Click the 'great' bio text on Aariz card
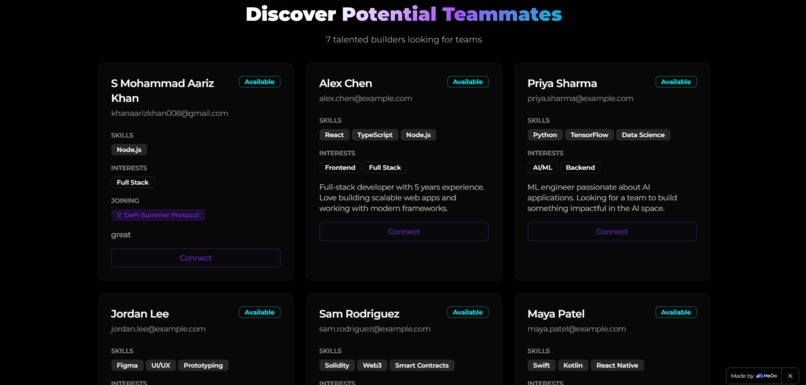The height and width of the screenshot is (385, 806). pyautogui.click(x=121, y=235)
